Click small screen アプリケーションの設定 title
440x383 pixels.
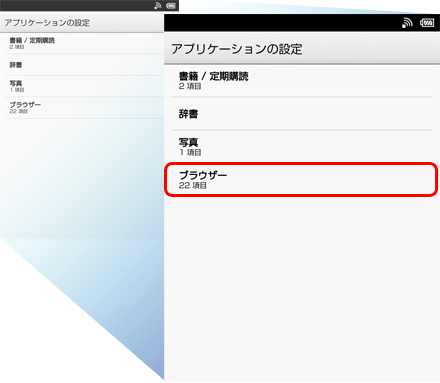tap(47, 23)
